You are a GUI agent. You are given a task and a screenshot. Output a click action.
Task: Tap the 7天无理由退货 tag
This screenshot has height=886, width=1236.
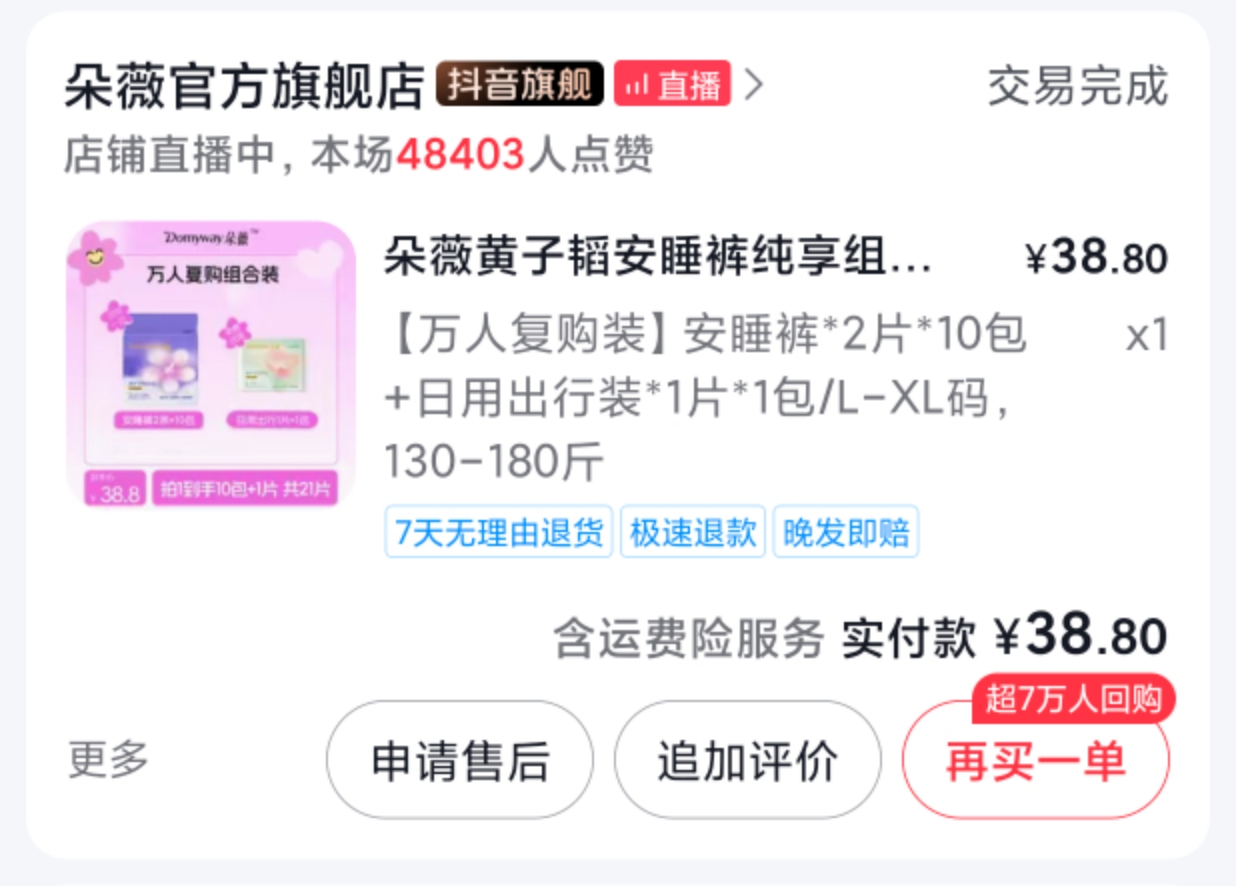click(x=498, y=532)
